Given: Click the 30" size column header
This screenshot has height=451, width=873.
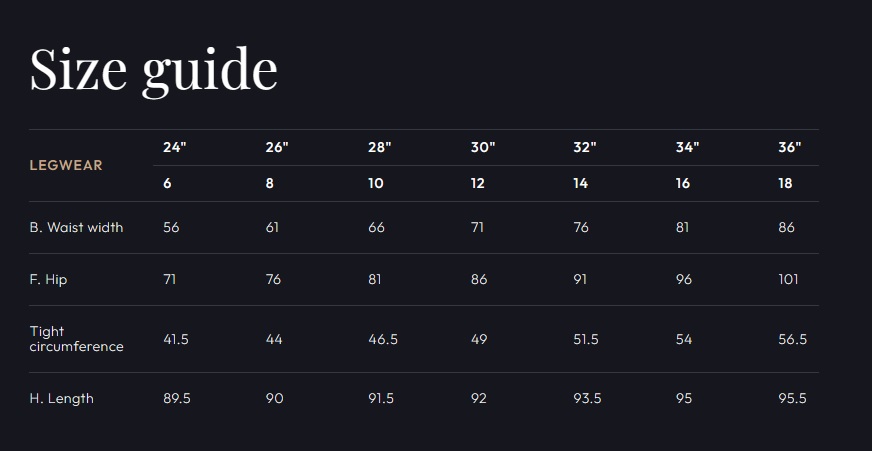Looking at the screenshot, I should (483, 148).
